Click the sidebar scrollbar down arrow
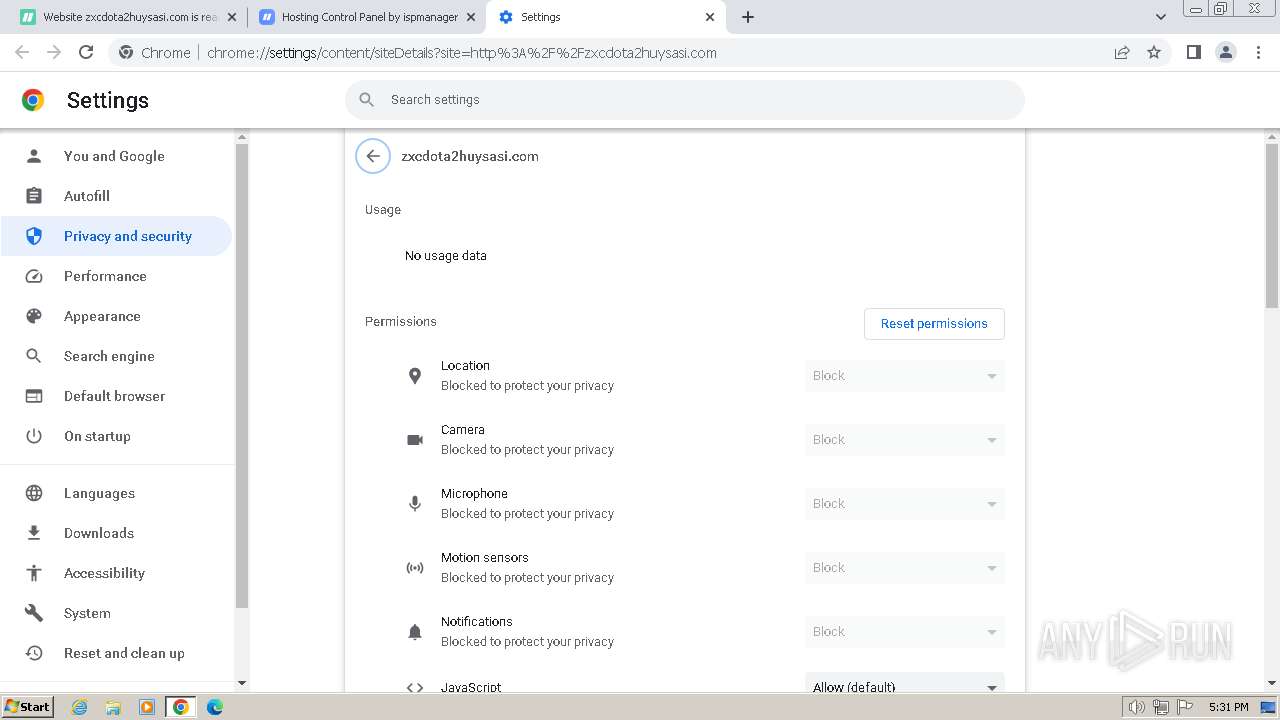Viewport: 1280px width, 720px height. 241,684
